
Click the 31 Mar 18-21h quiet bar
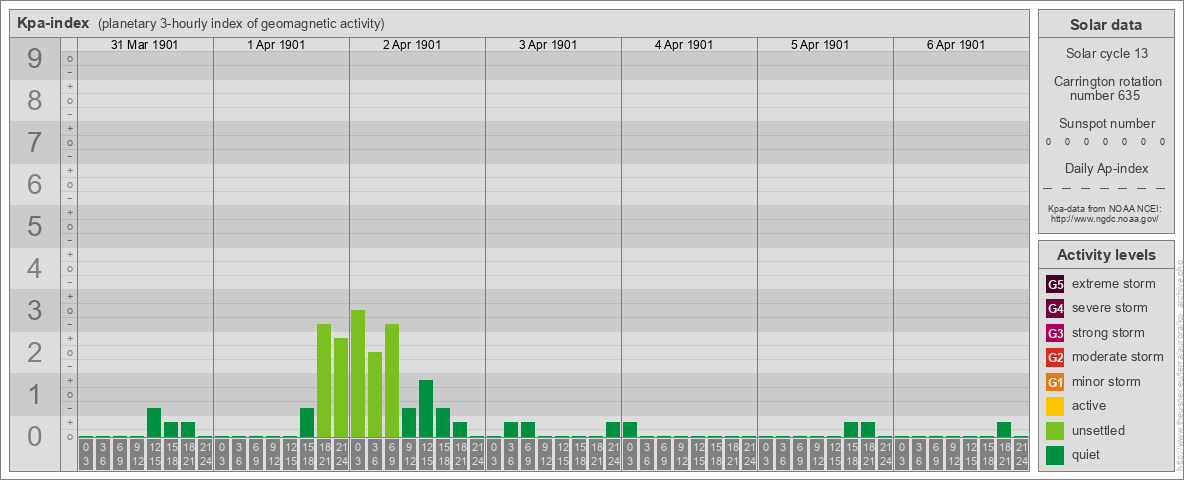(x=188, y=430)
